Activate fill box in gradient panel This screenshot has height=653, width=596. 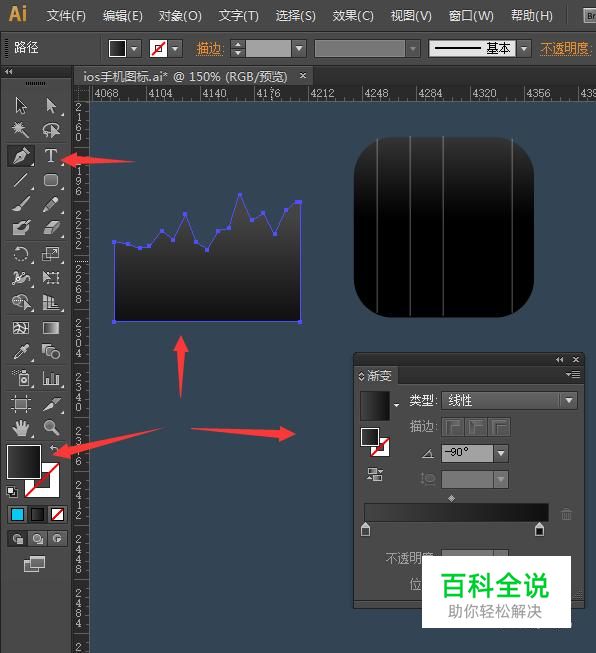tap(370, 437)
